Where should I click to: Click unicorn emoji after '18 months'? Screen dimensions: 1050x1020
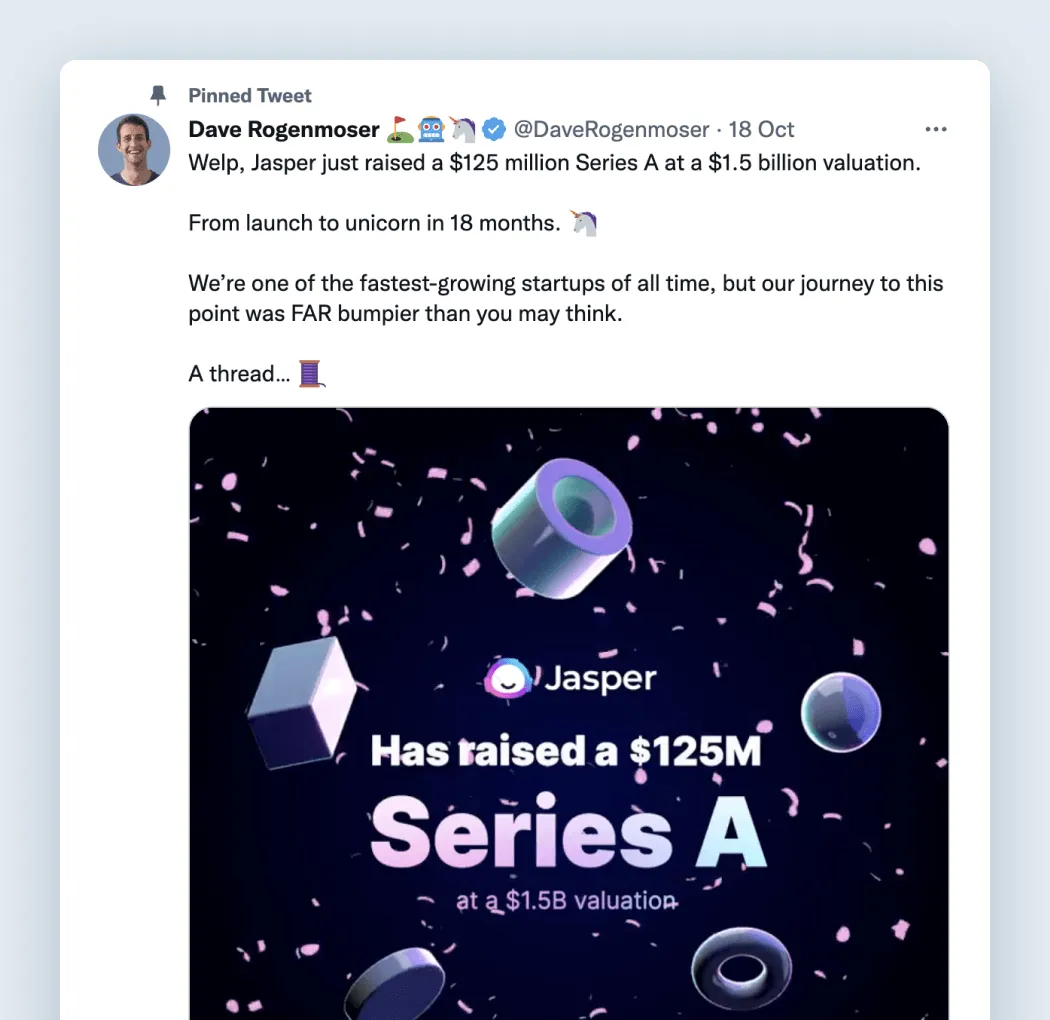point(584,223)
